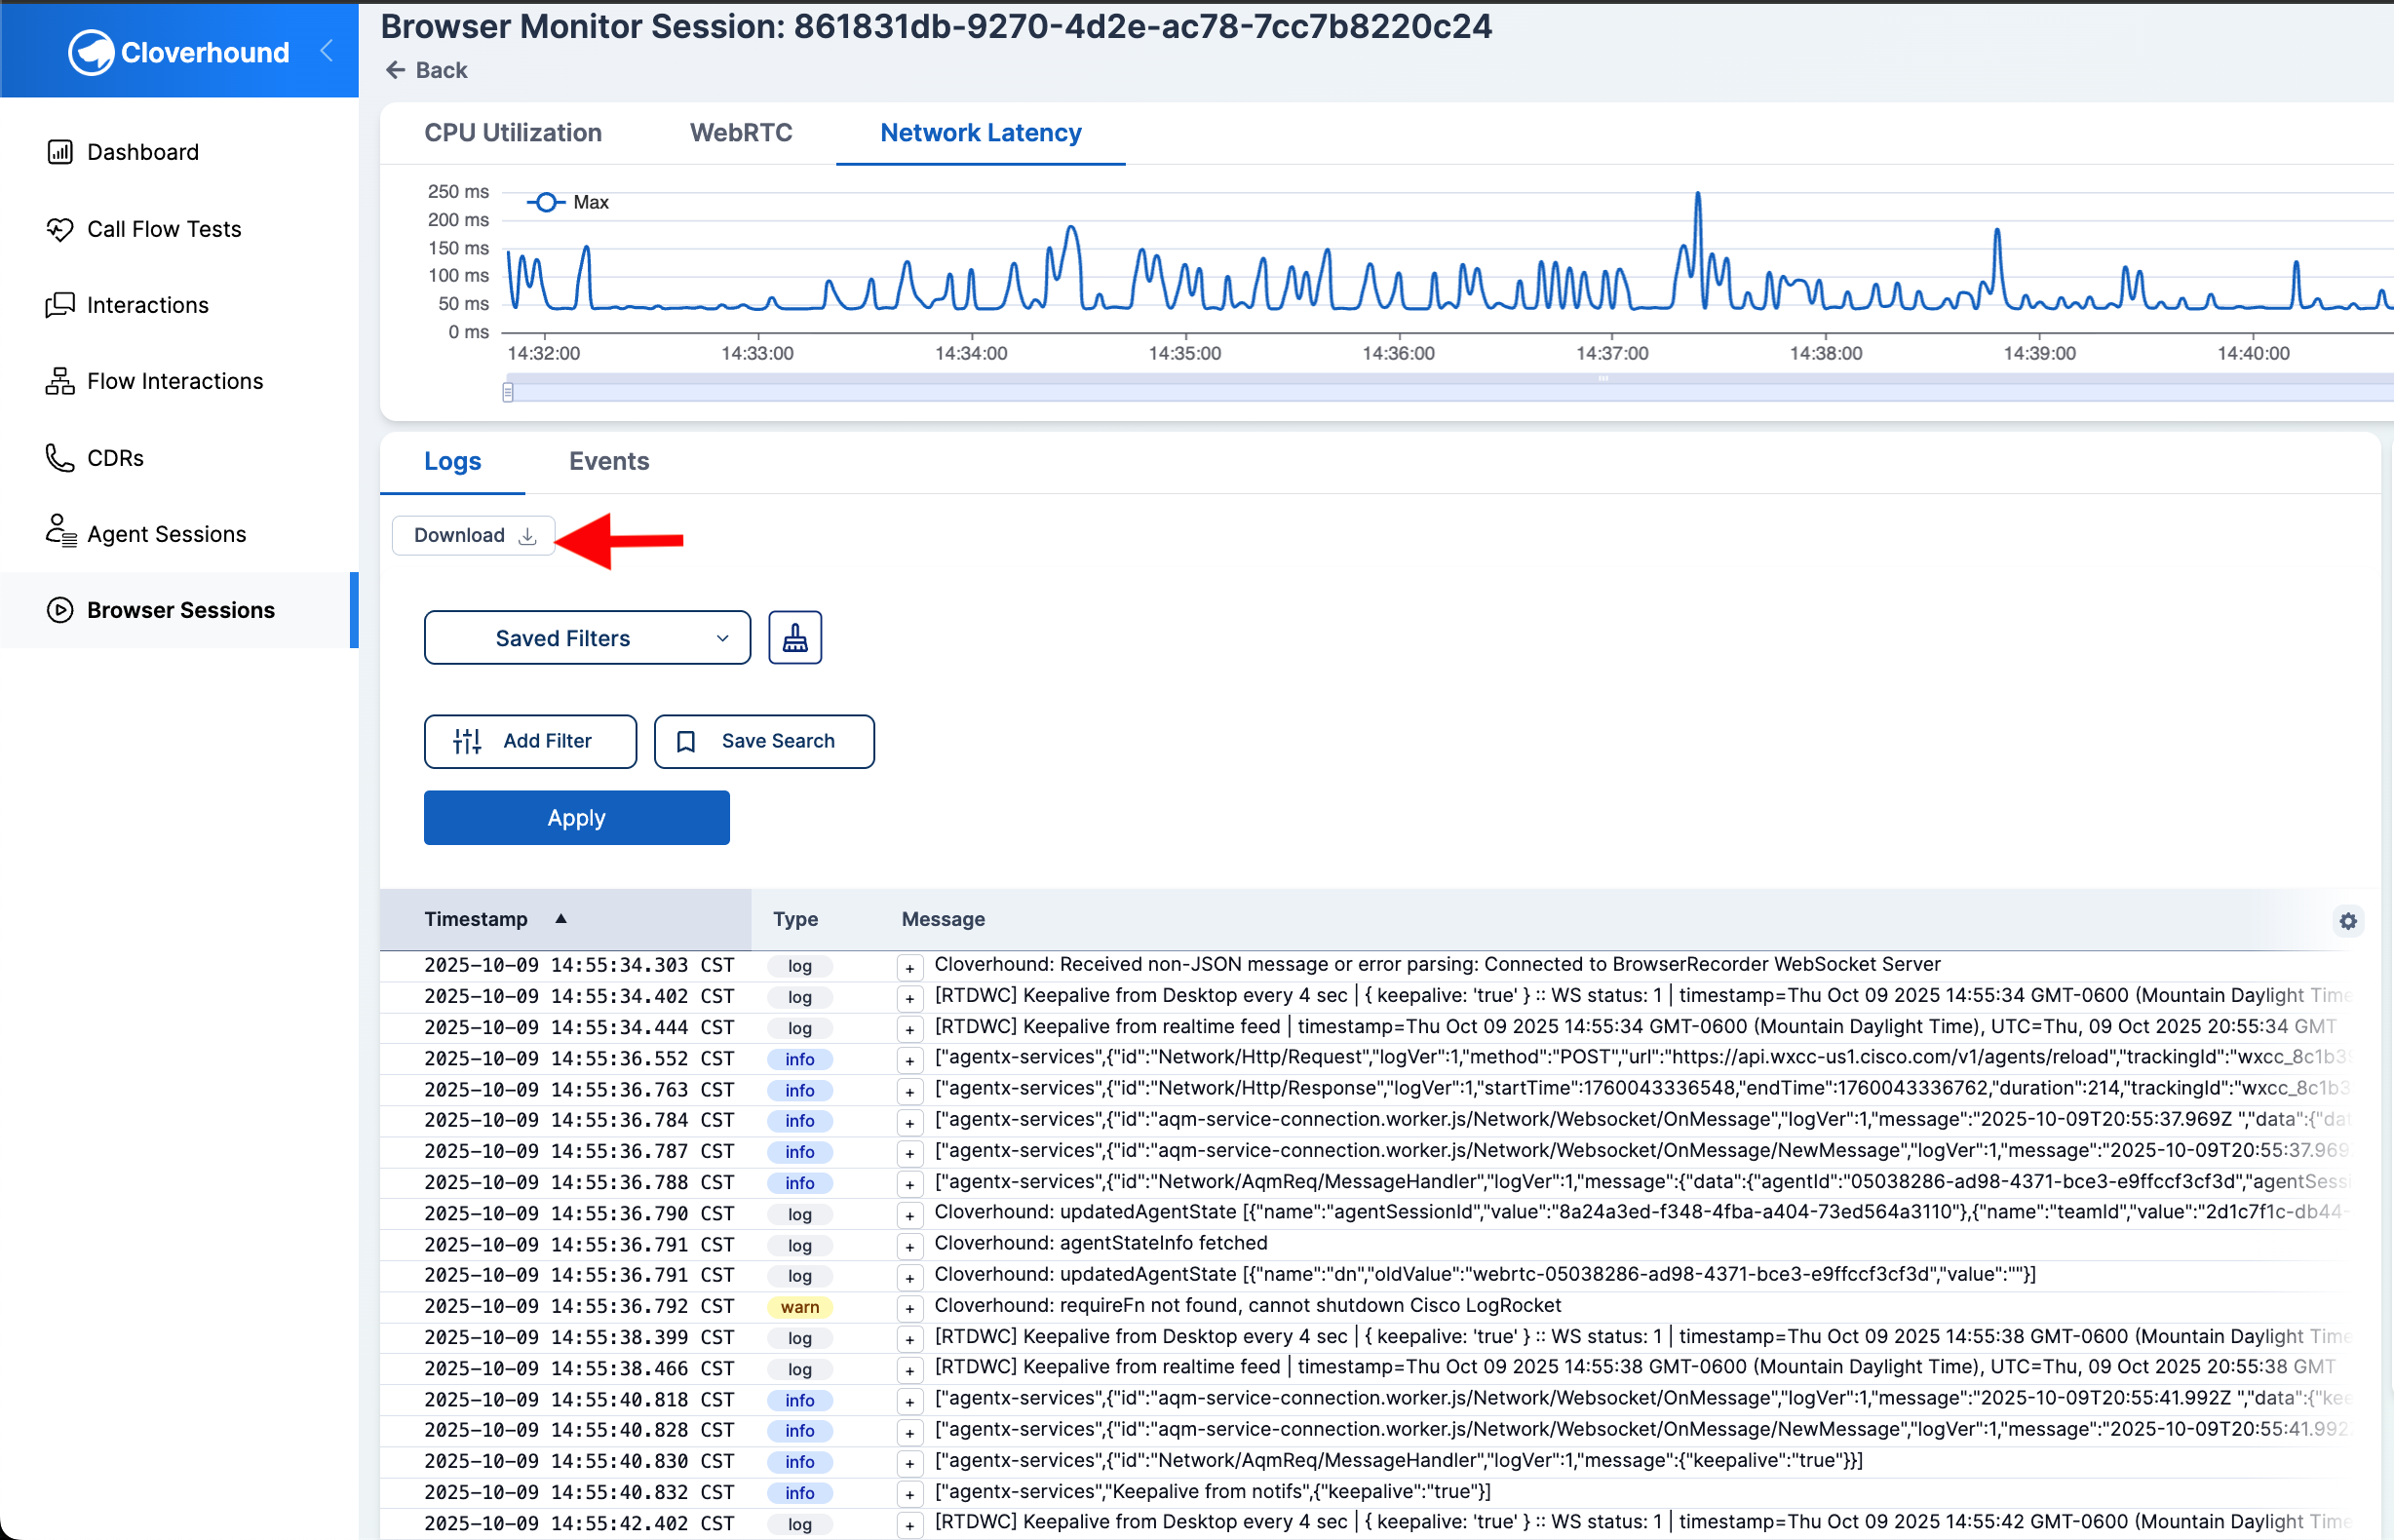
Task: Expand the 14:55:34.444 realtime feed row
Action: (x=909, y=1029)
